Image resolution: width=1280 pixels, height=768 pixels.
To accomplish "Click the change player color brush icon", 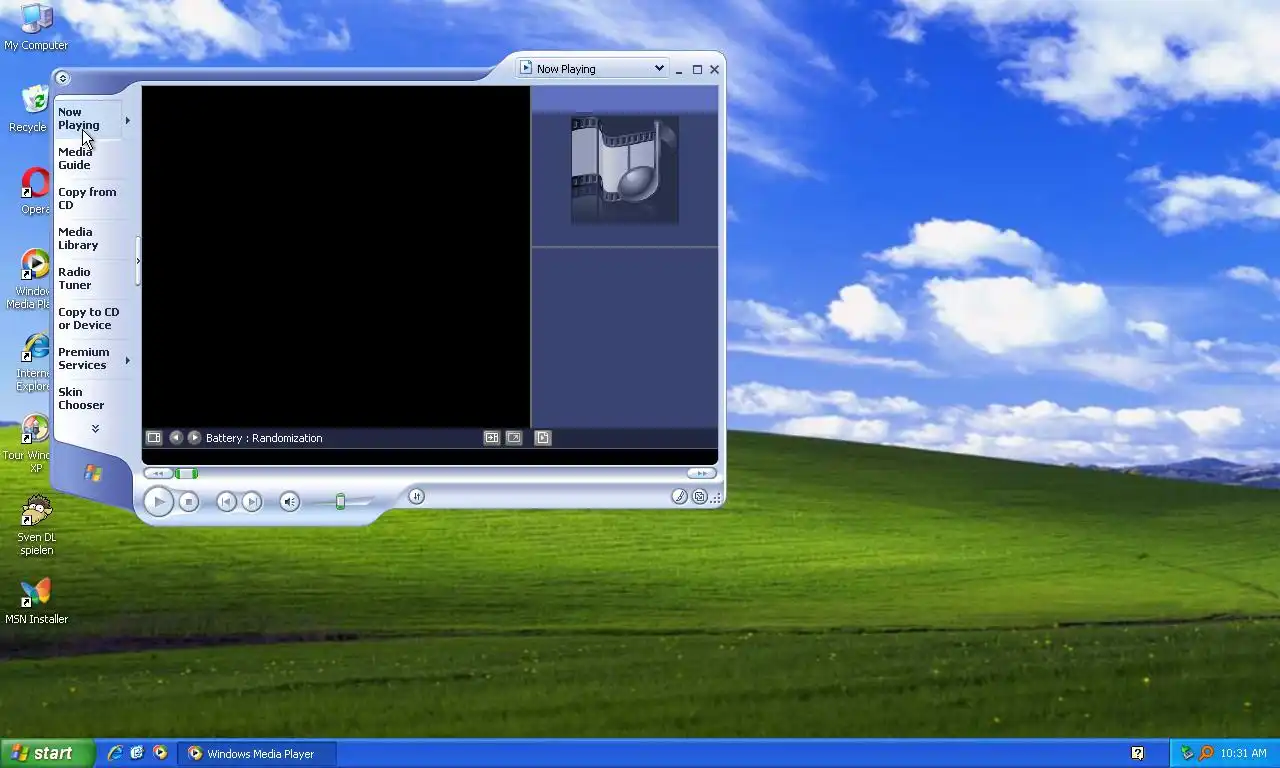I will coord(679,496).
